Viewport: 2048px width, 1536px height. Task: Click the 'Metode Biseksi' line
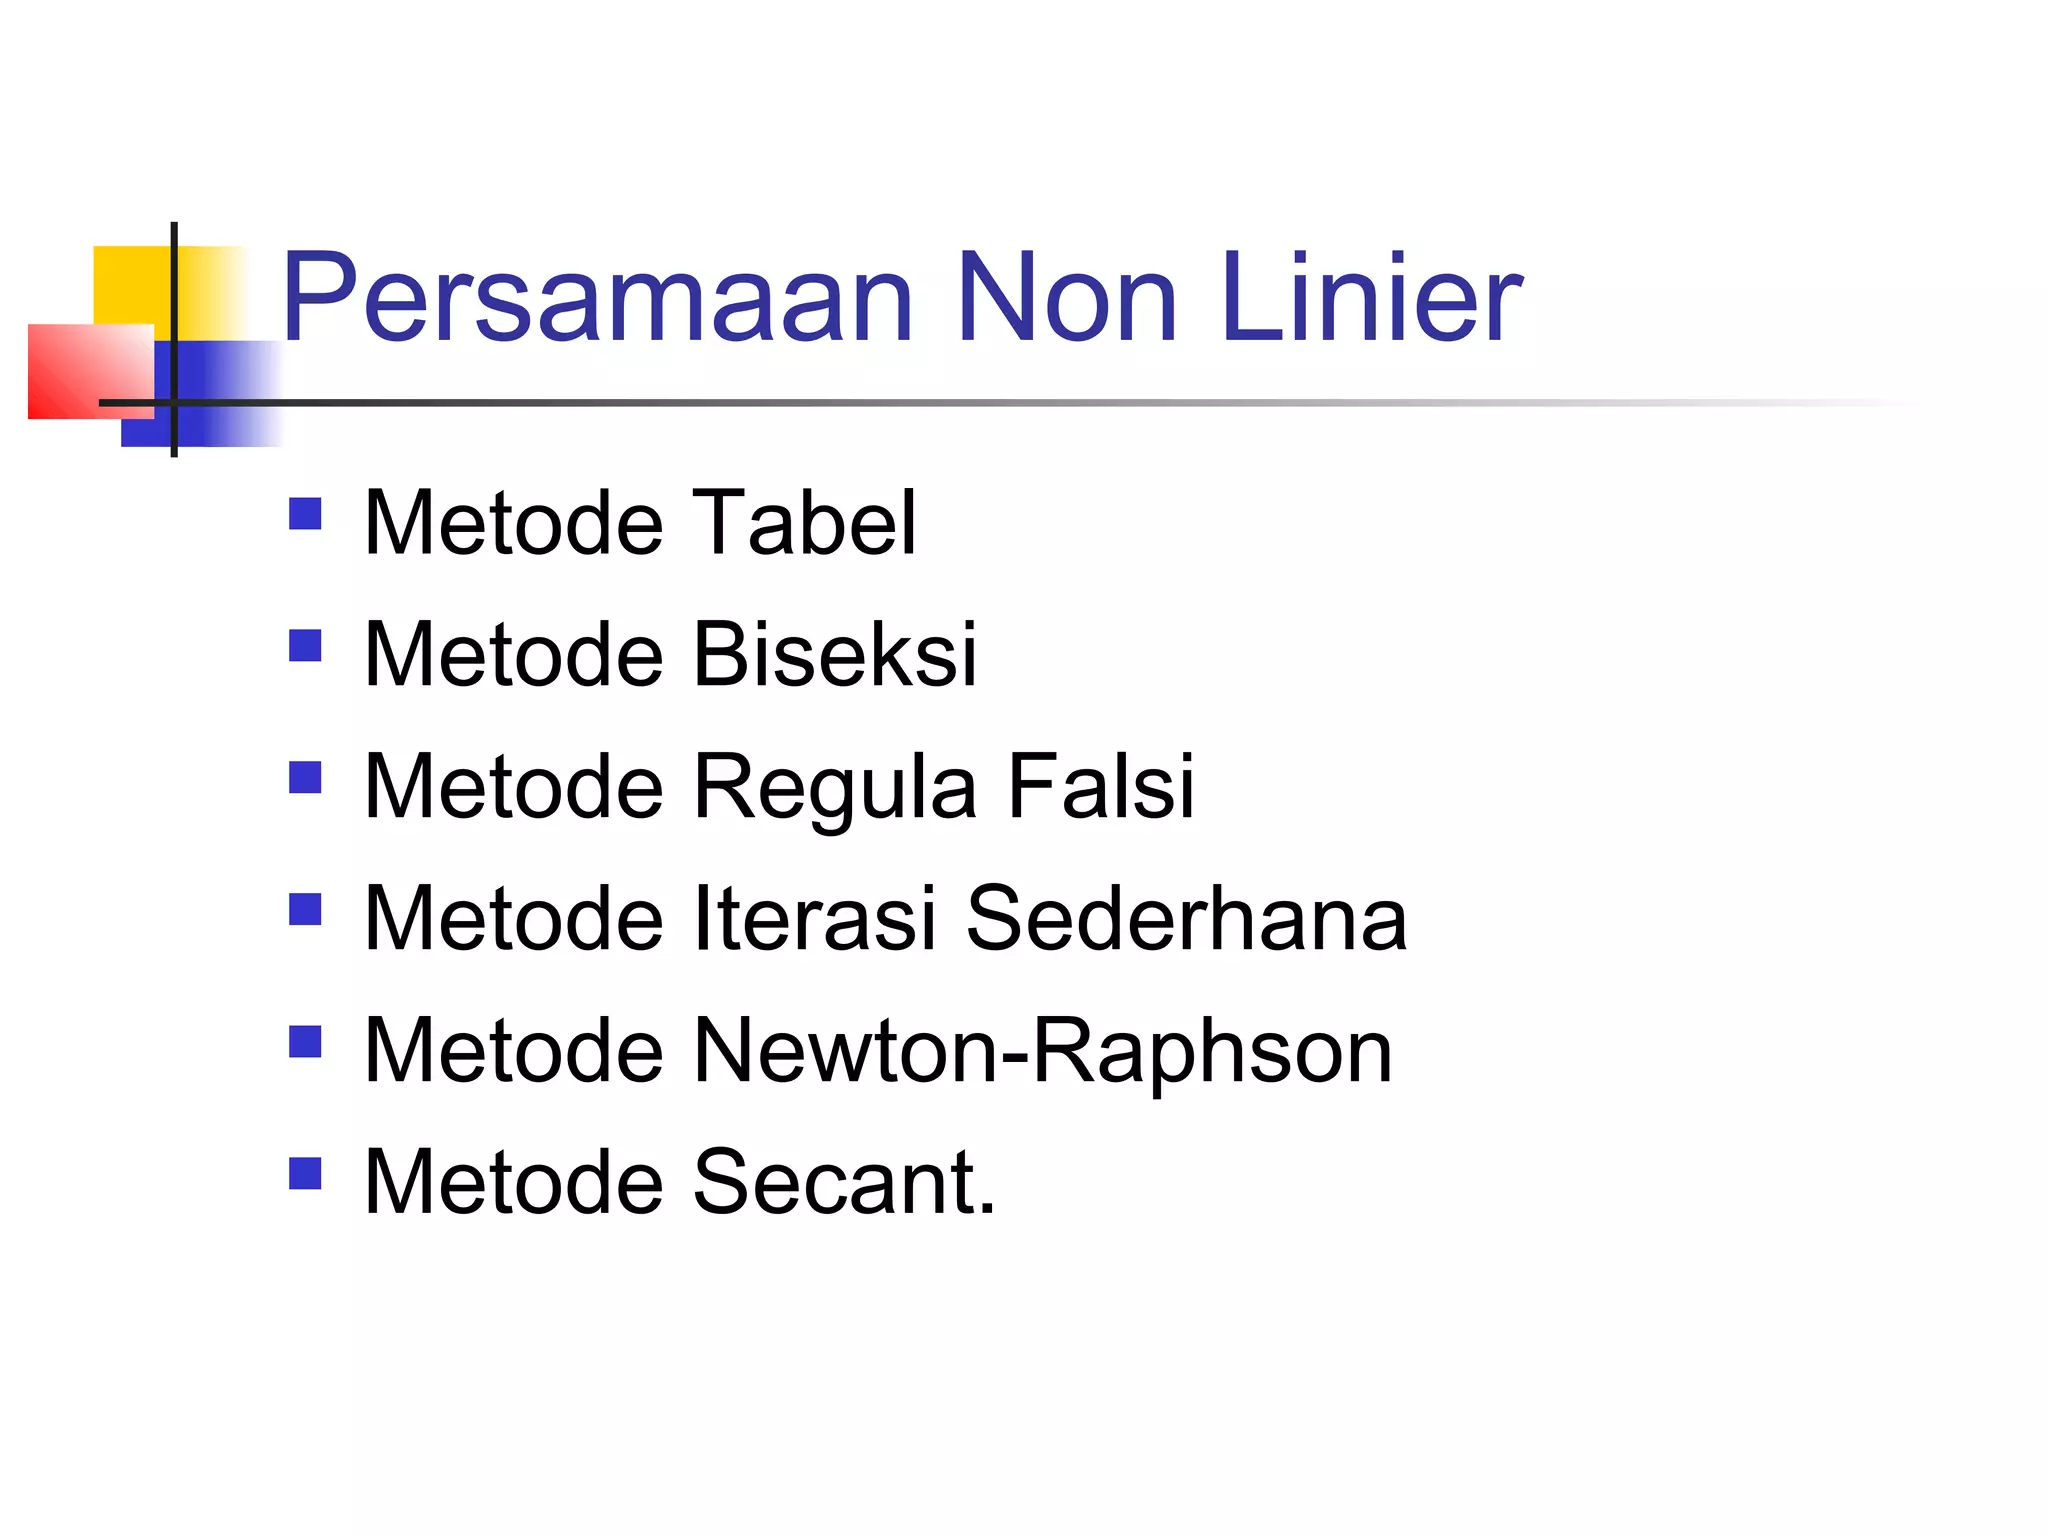[x=671, y=654]
